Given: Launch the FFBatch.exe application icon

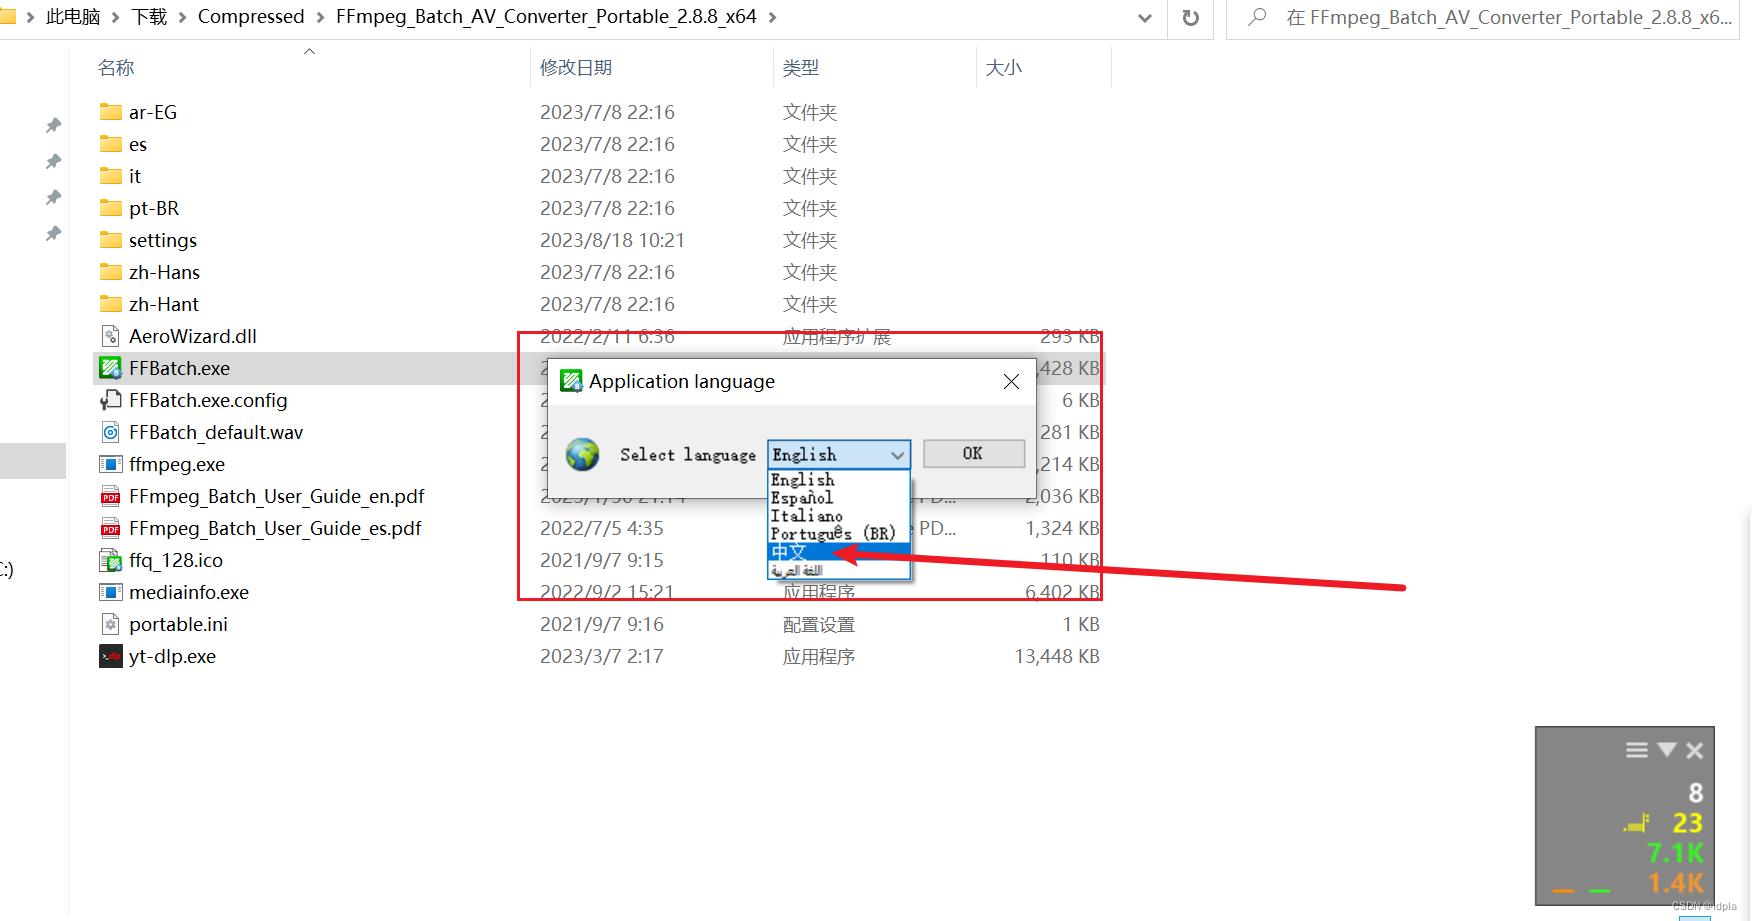Looking at the screenshot, I should click(x=110, y=368).
